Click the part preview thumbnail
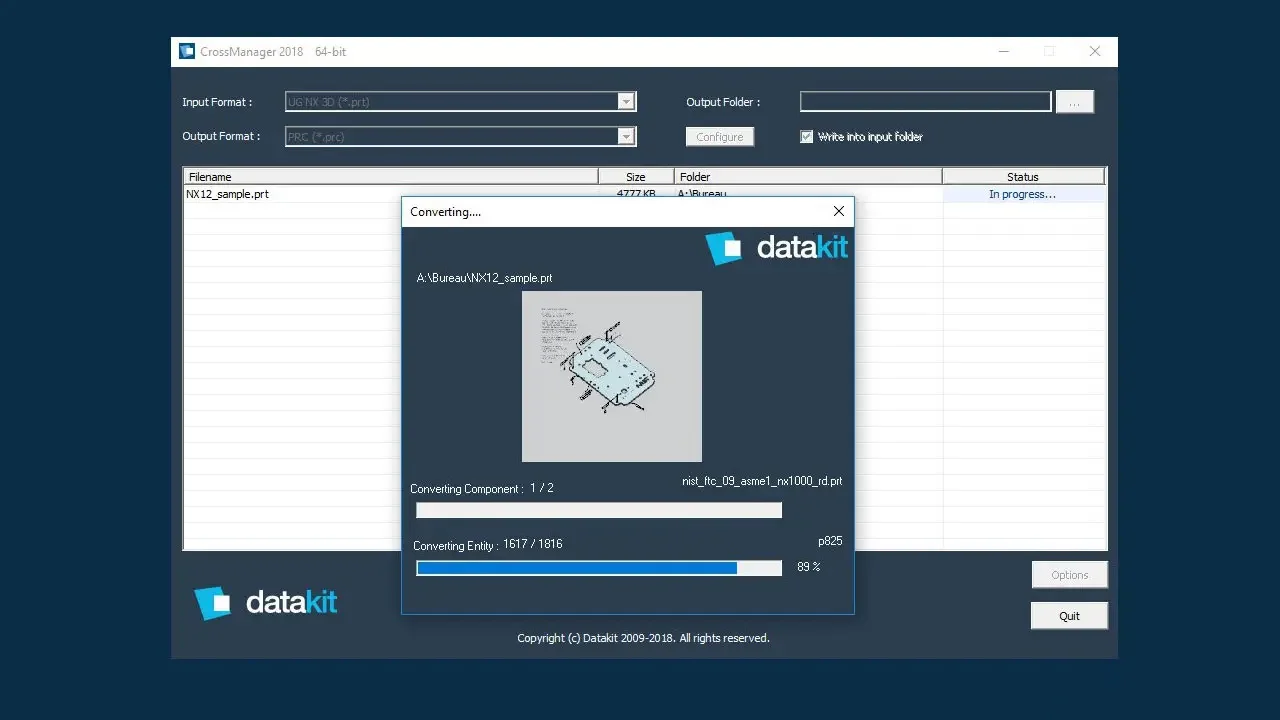Viewport: 1280px width, 720px height. coord(612,376)
